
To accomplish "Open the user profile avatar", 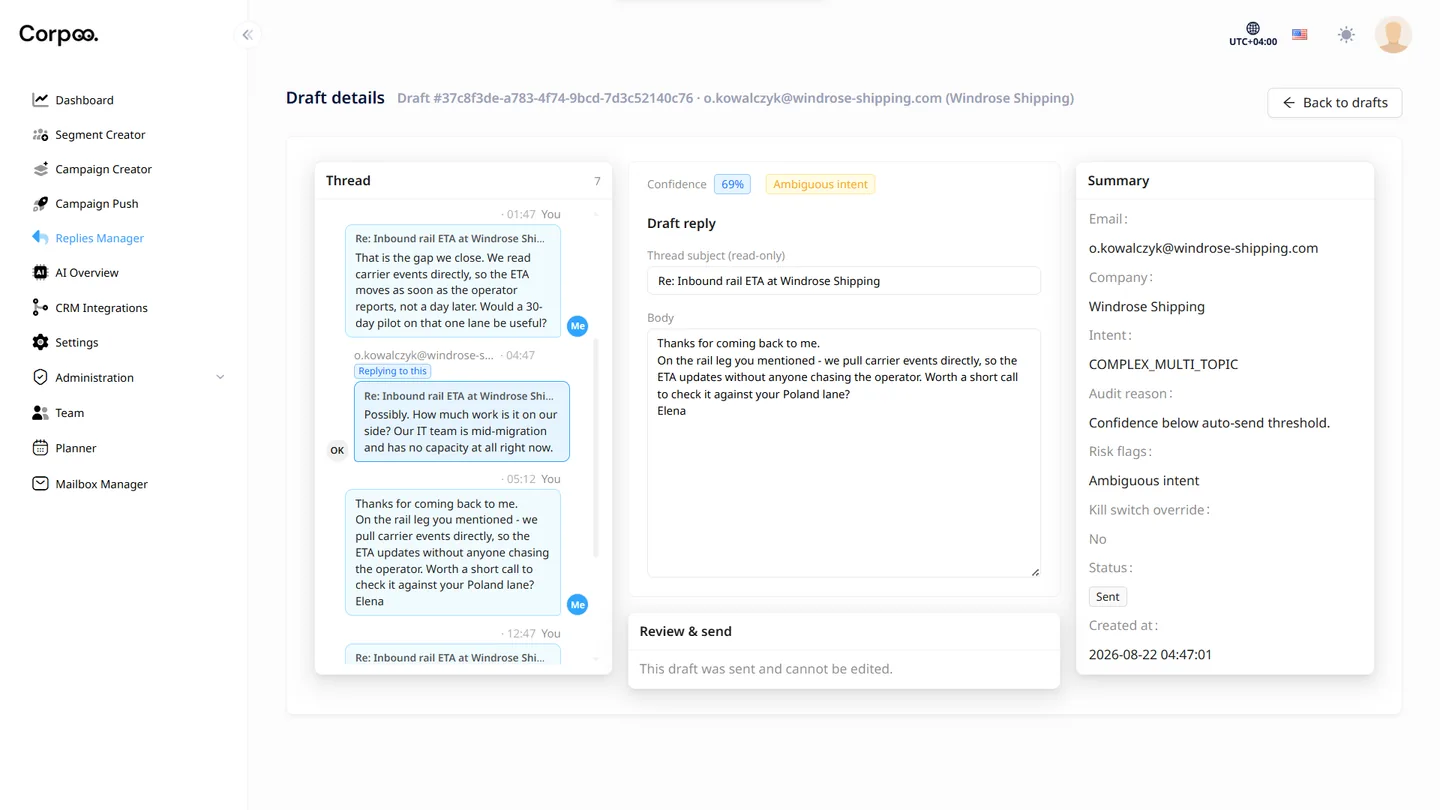I will [x=1393, y=35].
